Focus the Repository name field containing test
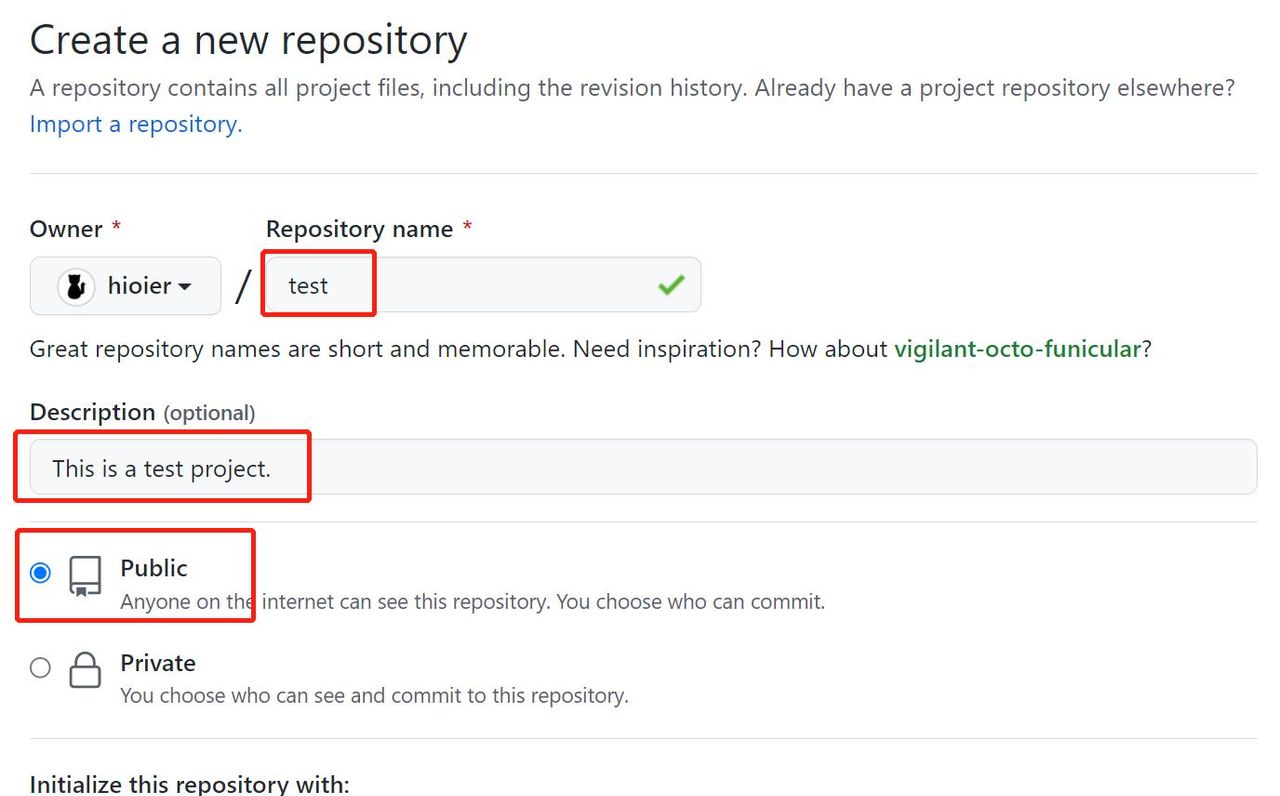This screenshot has height=796, width=1280. (x=480, y=286)
